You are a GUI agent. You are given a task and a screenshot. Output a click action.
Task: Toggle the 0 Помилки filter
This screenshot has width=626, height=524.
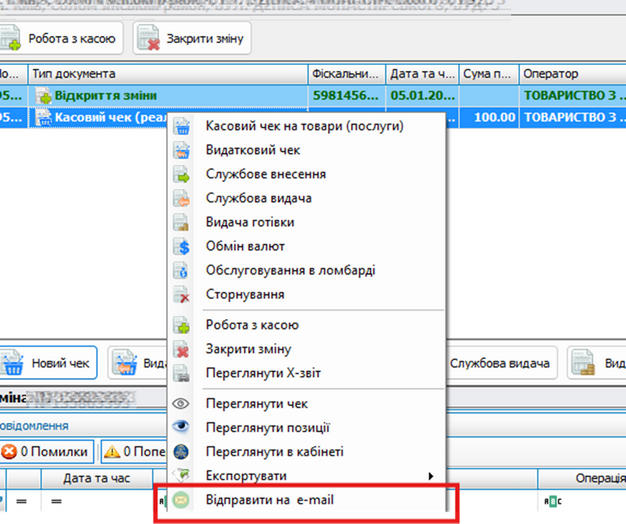(49, 450)
